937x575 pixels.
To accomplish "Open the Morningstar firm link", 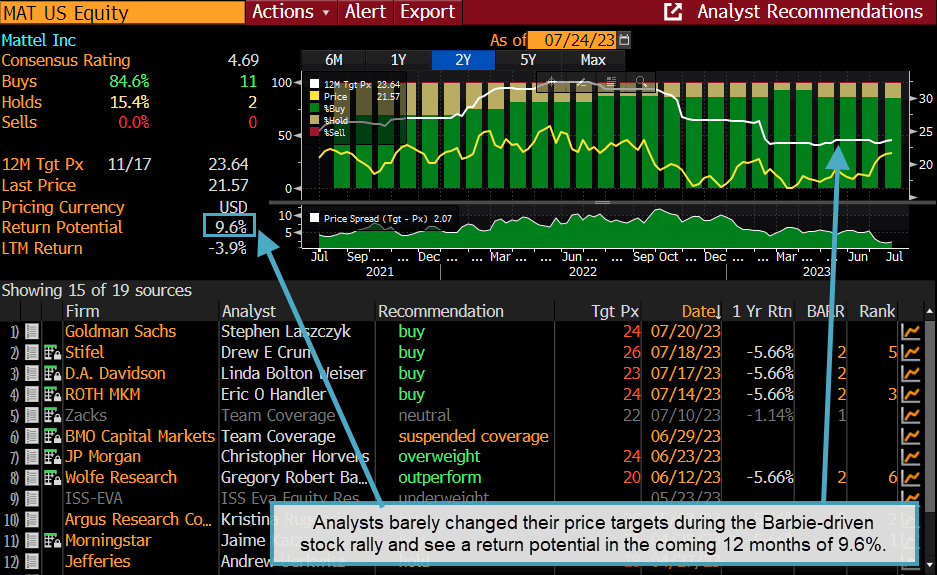I will pyautogui.click(x=108, y=540).
